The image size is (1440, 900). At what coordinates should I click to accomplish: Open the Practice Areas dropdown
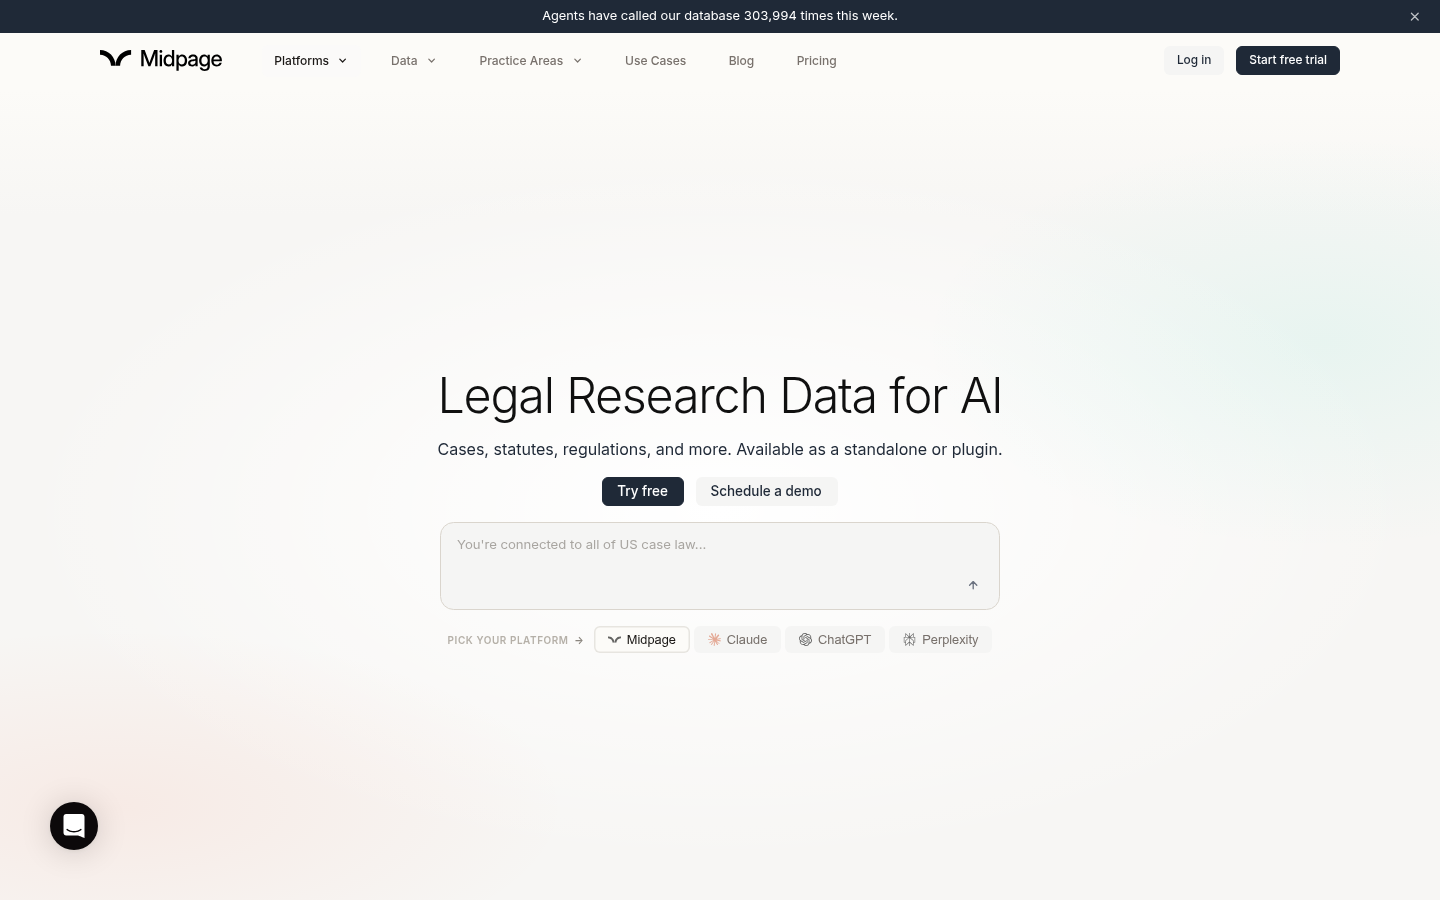click(x=530, y=61)
